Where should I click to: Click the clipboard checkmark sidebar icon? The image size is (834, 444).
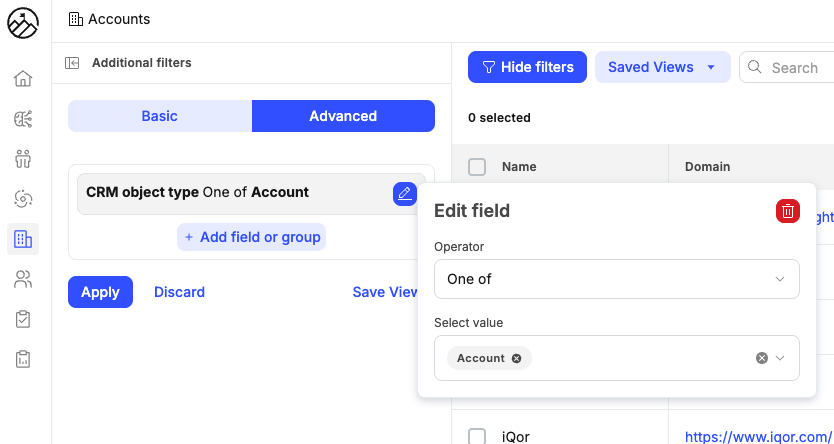pos(23,319)
